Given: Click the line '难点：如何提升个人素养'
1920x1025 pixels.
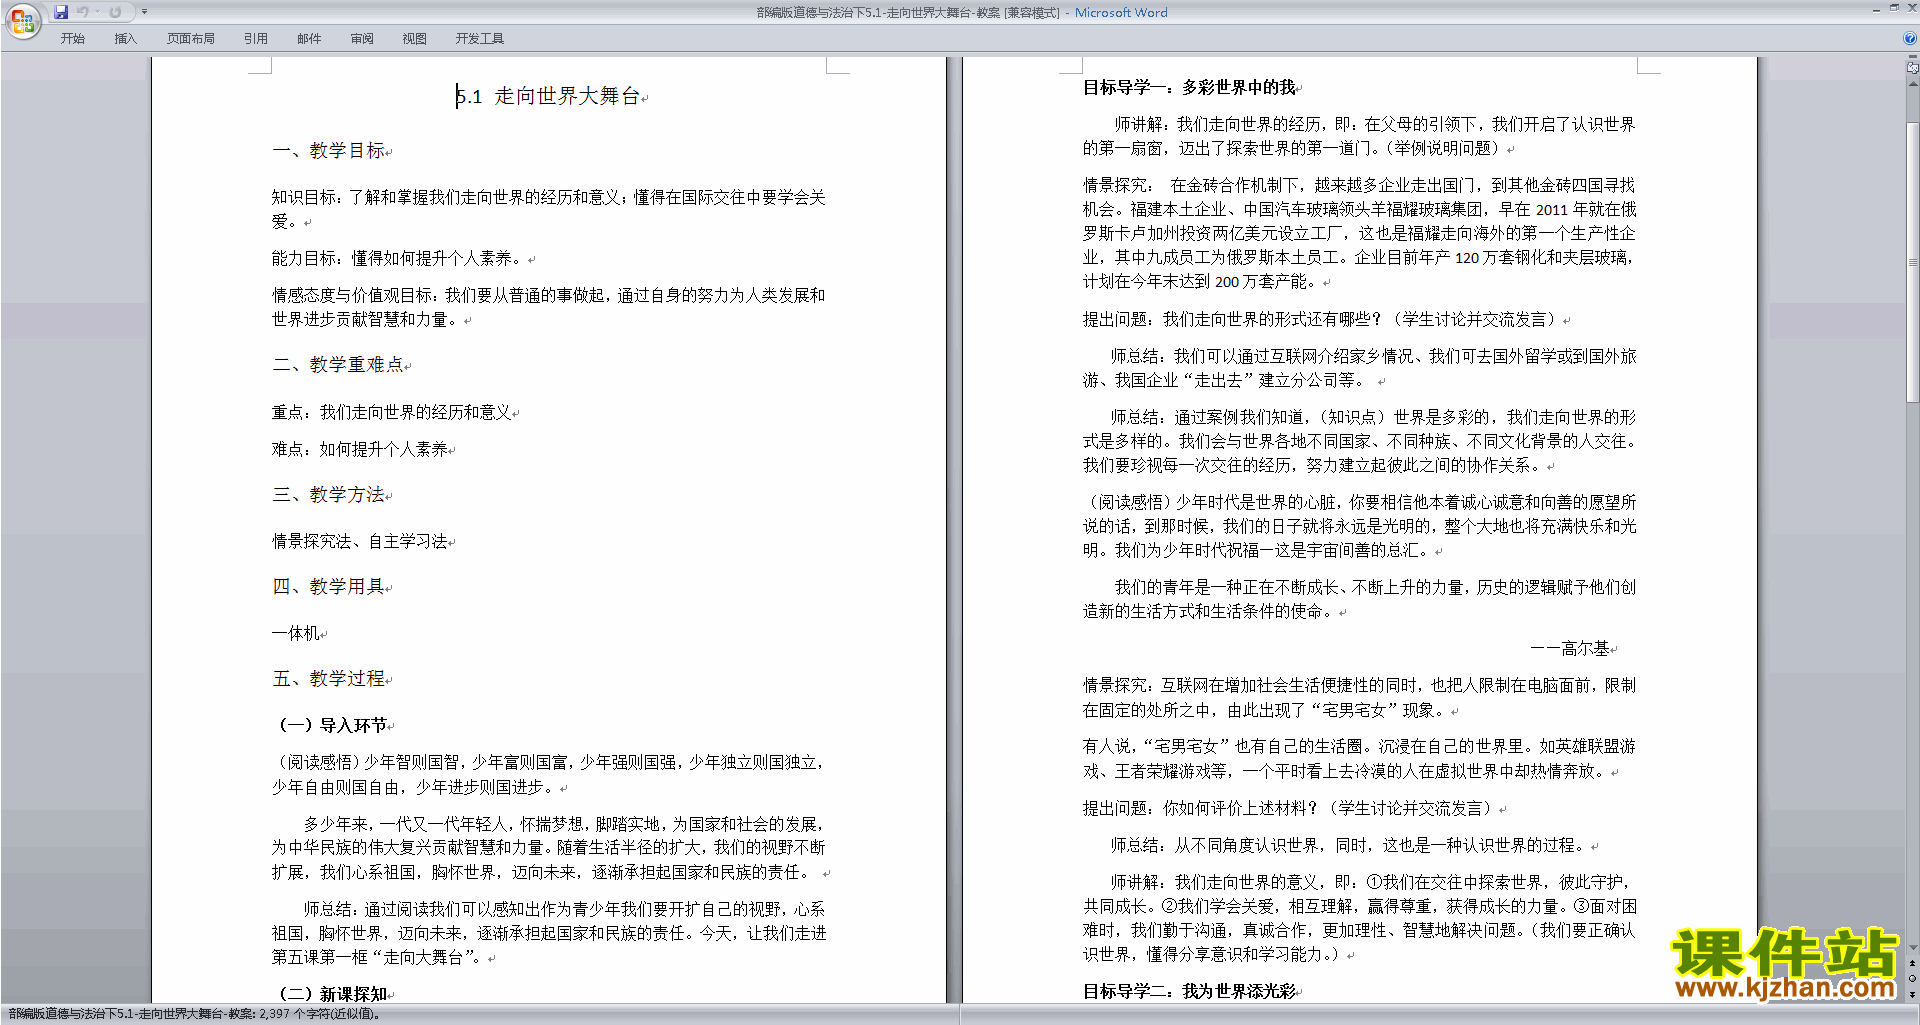Looking at the screenshot, I should (360, 449).
